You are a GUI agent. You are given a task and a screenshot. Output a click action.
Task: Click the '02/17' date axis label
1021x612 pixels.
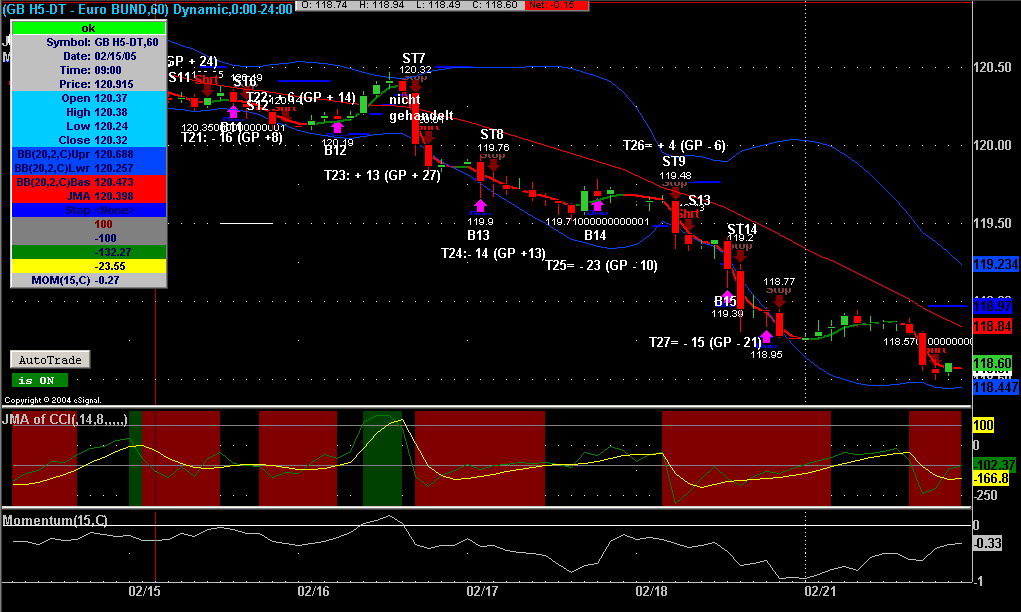(482, 591)
